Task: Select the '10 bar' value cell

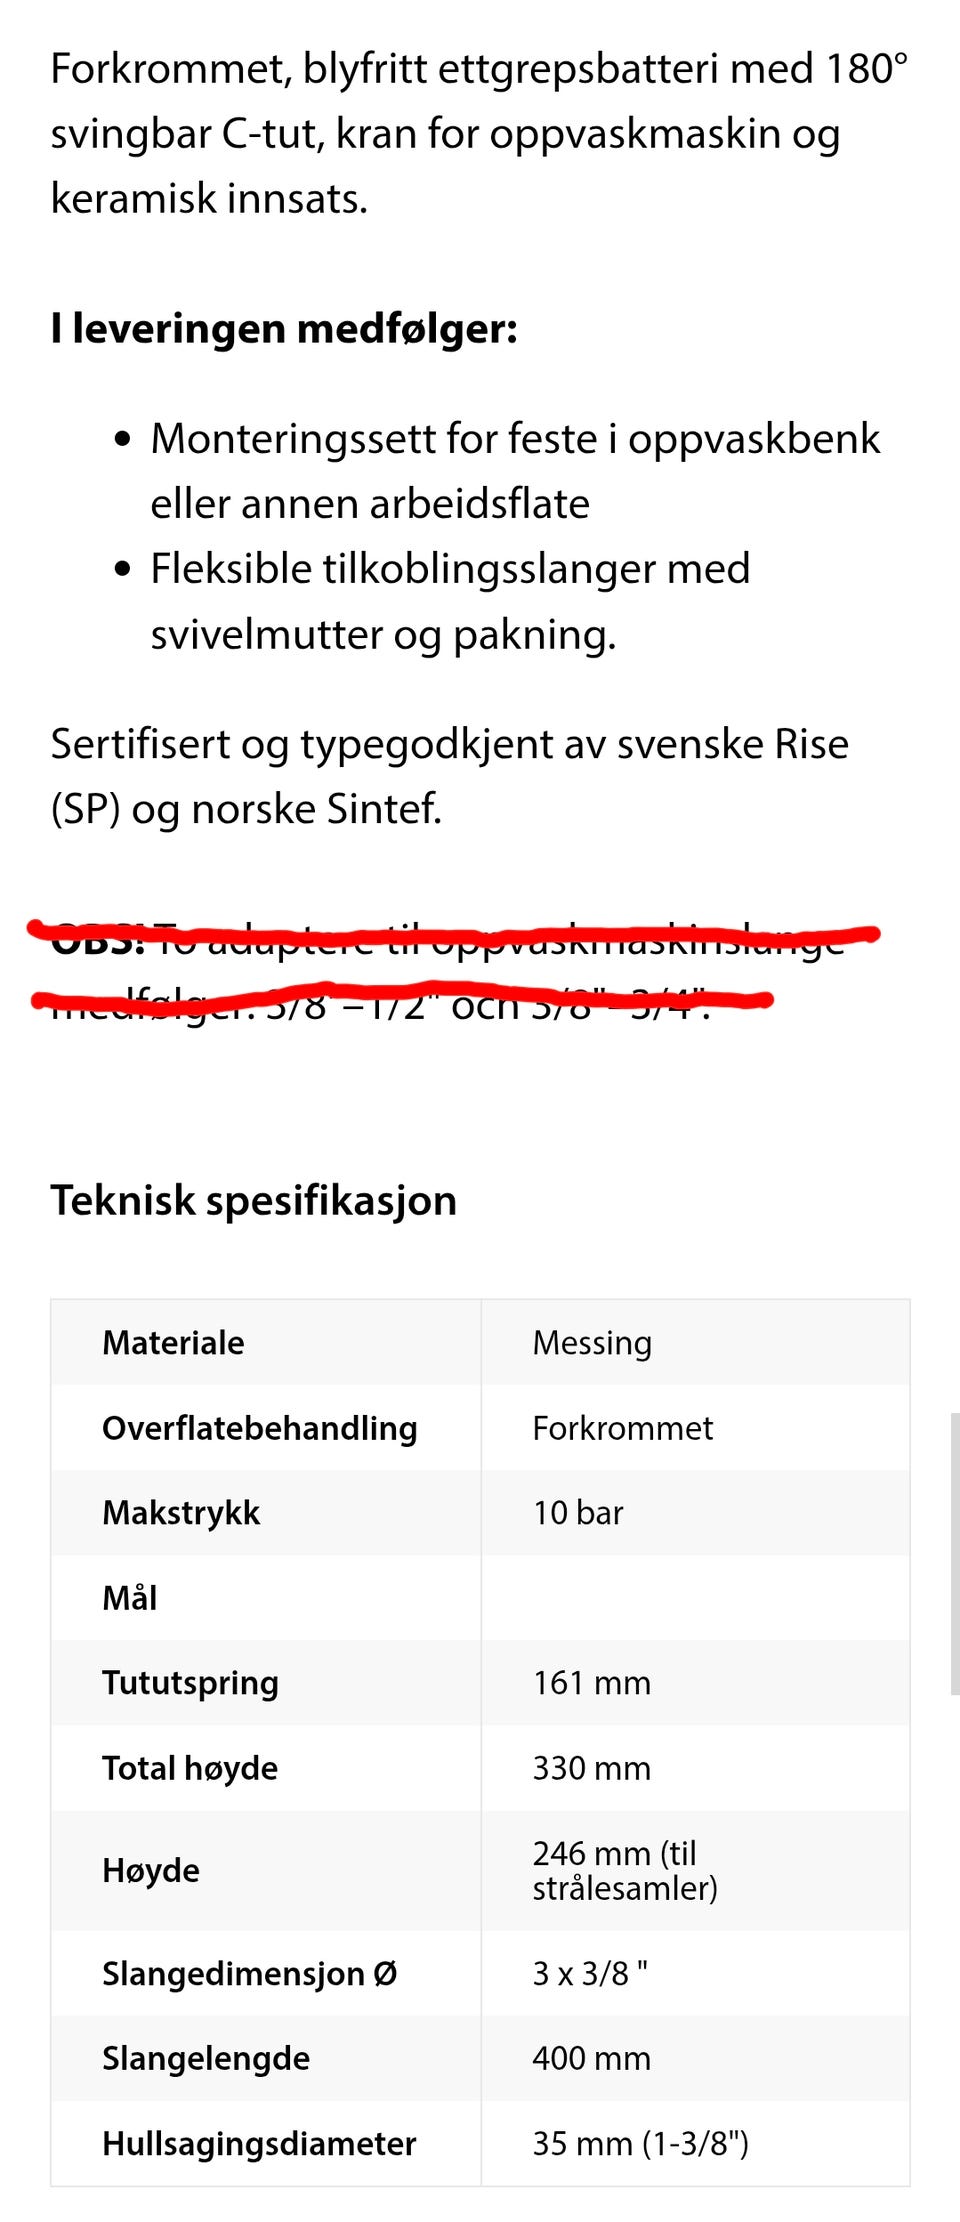Action: pyautogui.click(x=578, y=1512)
